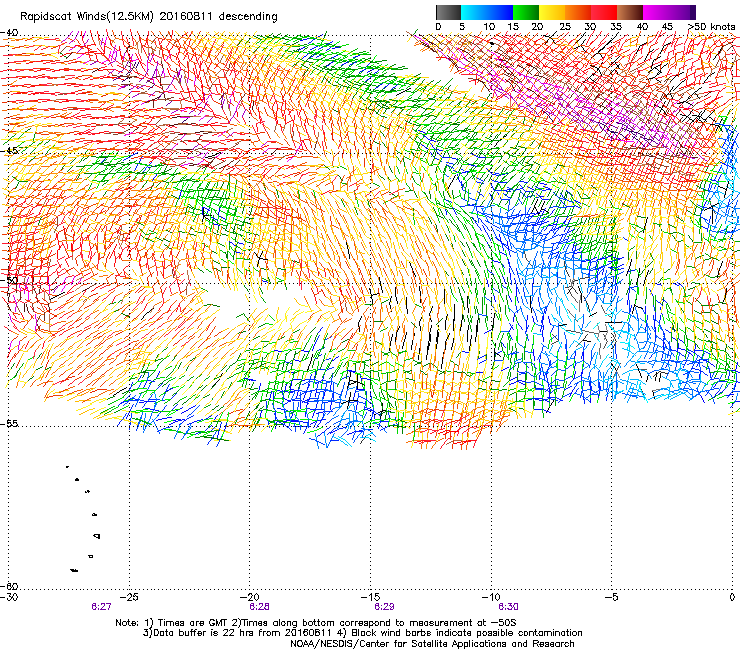740x650 pixels.
Task: Click the latitude axis label "-60"
Action: pos(10,586)
